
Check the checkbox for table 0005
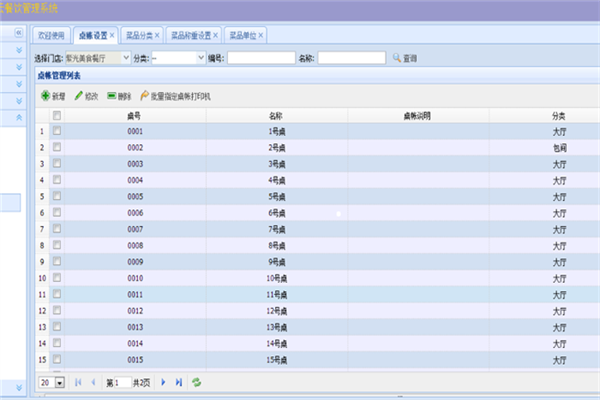[57, 196]
